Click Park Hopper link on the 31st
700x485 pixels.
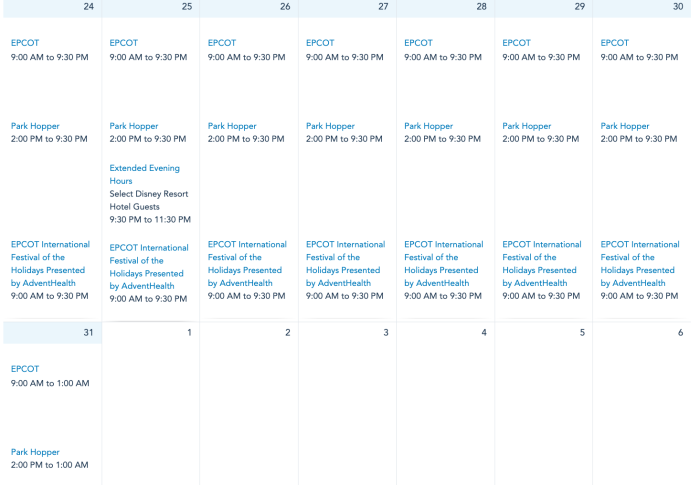35,452
